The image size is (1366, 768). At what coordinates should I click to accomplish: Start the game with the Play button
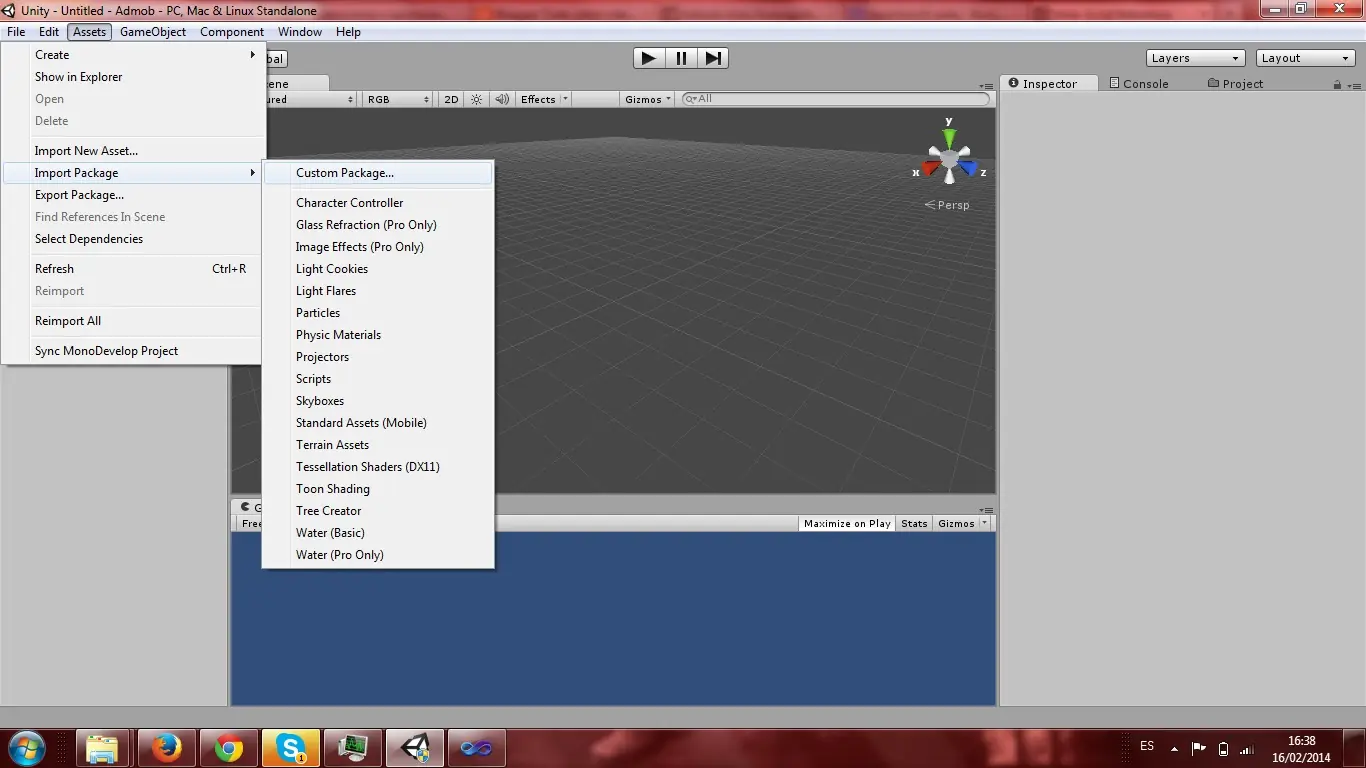[649, 58]
